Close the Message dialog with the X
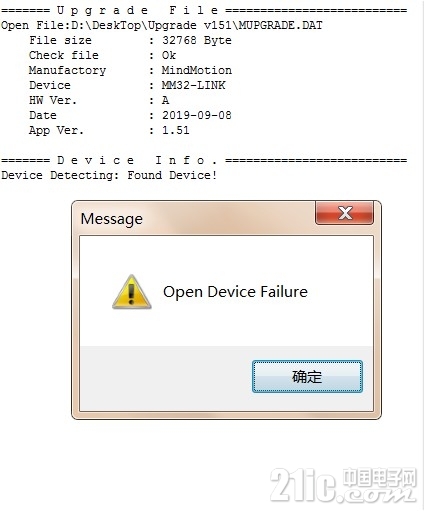 (344, 213)
